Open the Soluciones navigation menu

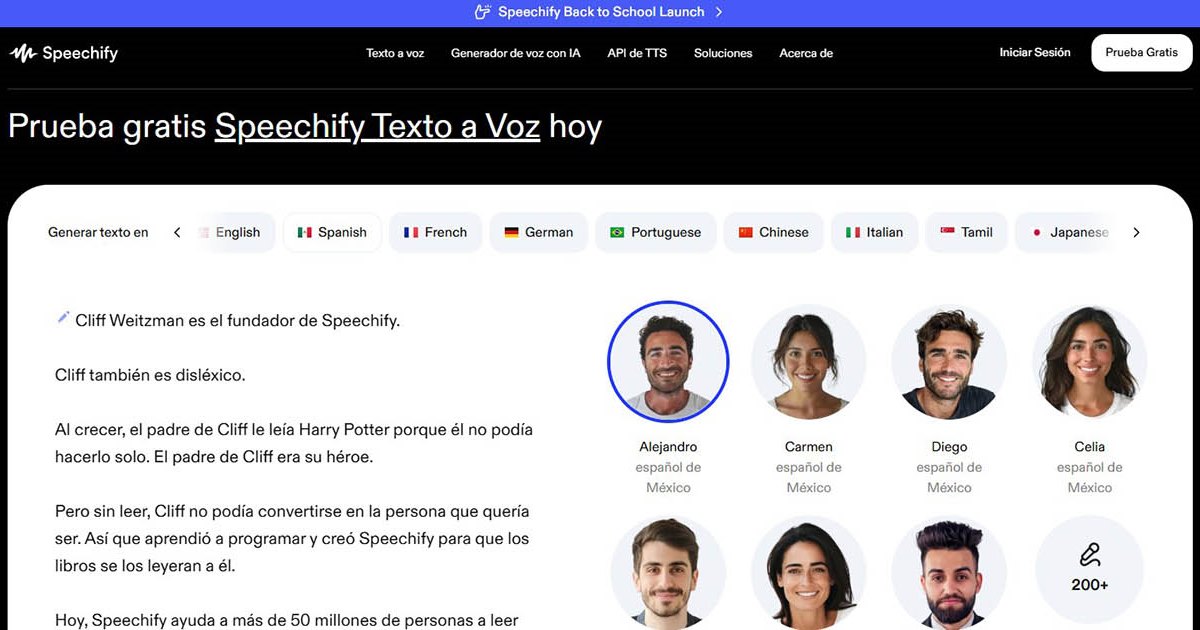pyautogui.click(x=723, y=53)
